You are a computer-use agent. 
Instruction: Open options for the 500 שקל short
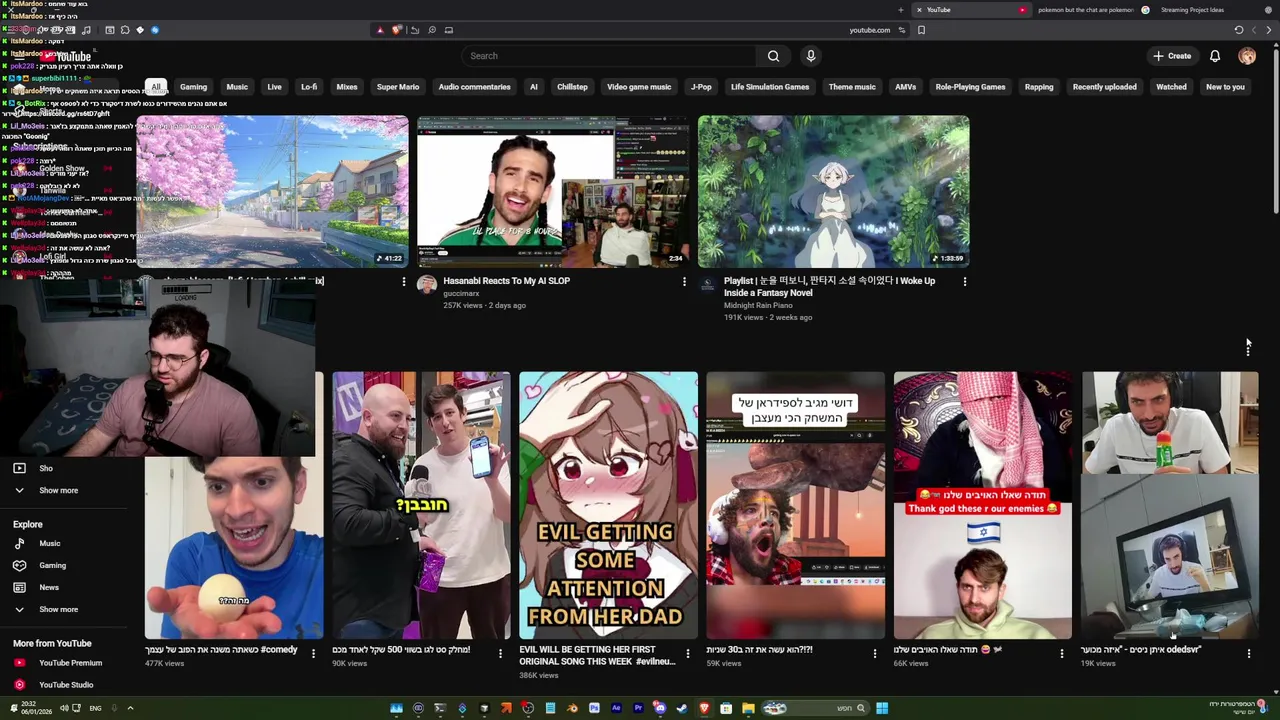coord(500,653)
